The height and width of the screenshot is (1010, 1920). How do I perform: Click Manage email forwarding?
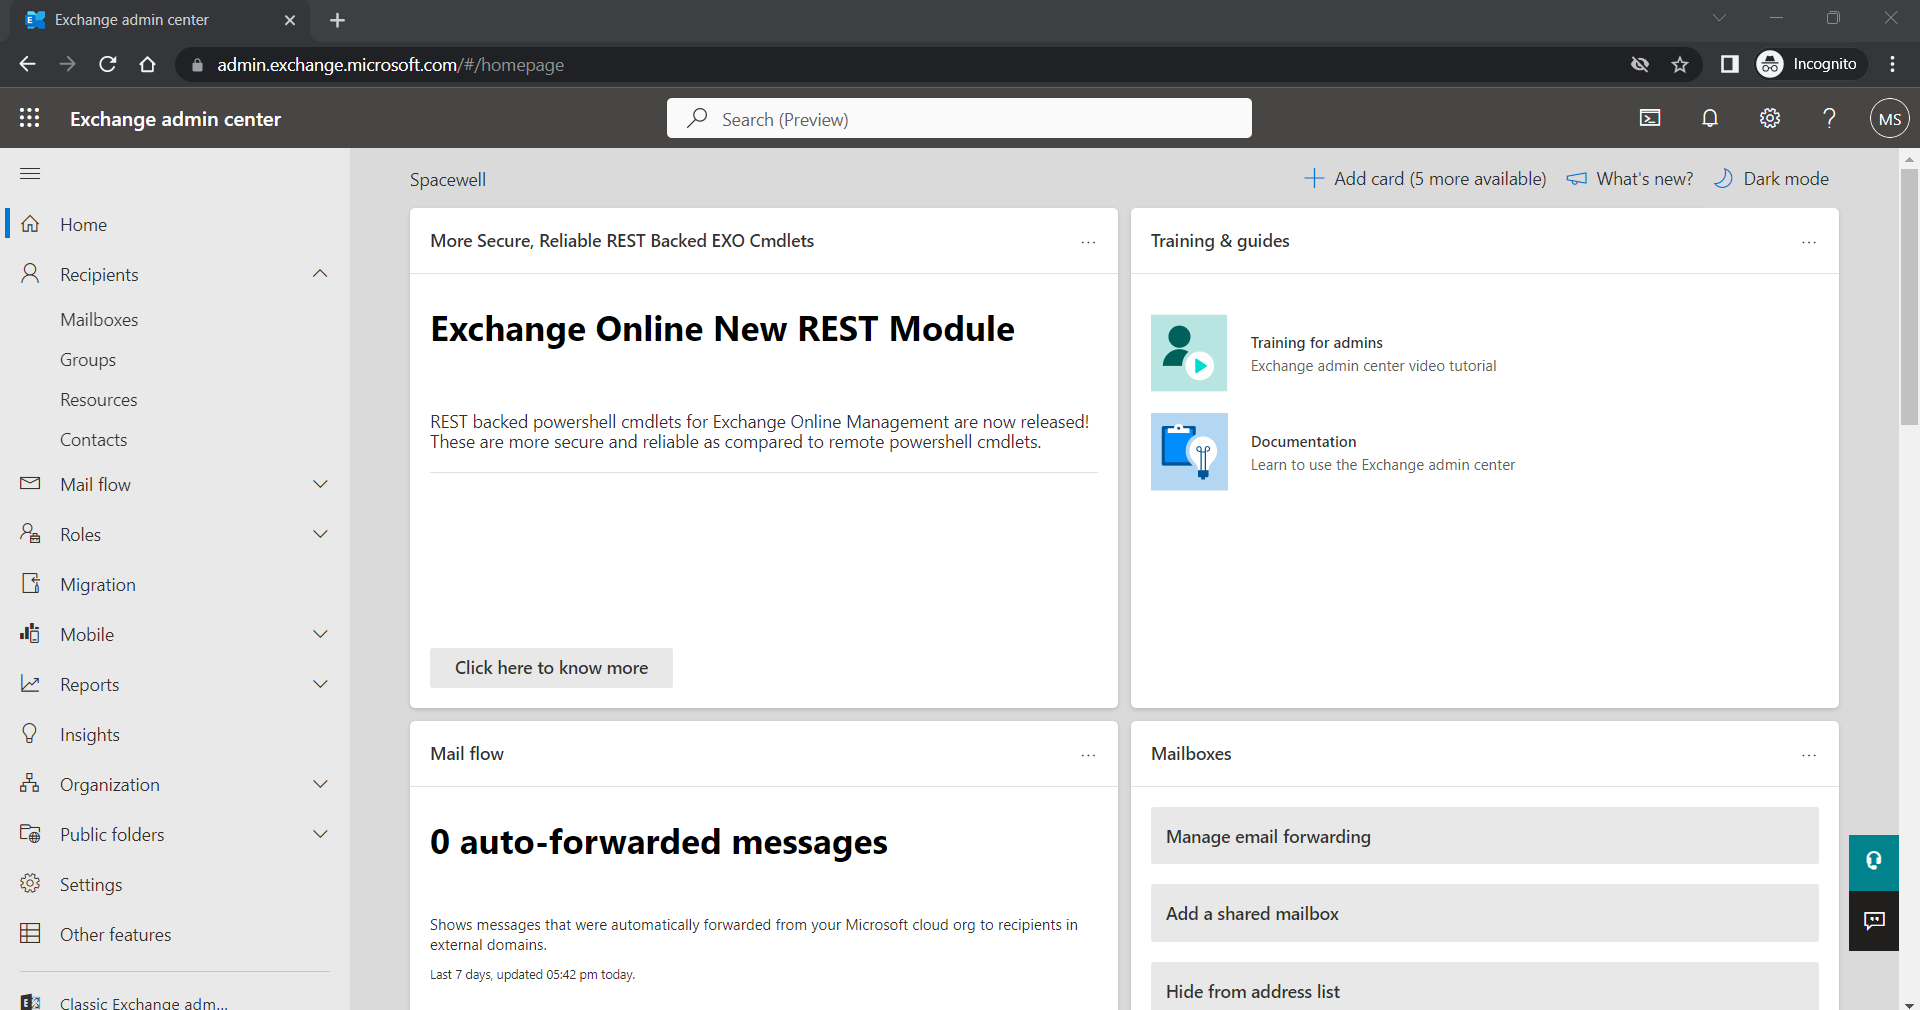(1484, 836)
